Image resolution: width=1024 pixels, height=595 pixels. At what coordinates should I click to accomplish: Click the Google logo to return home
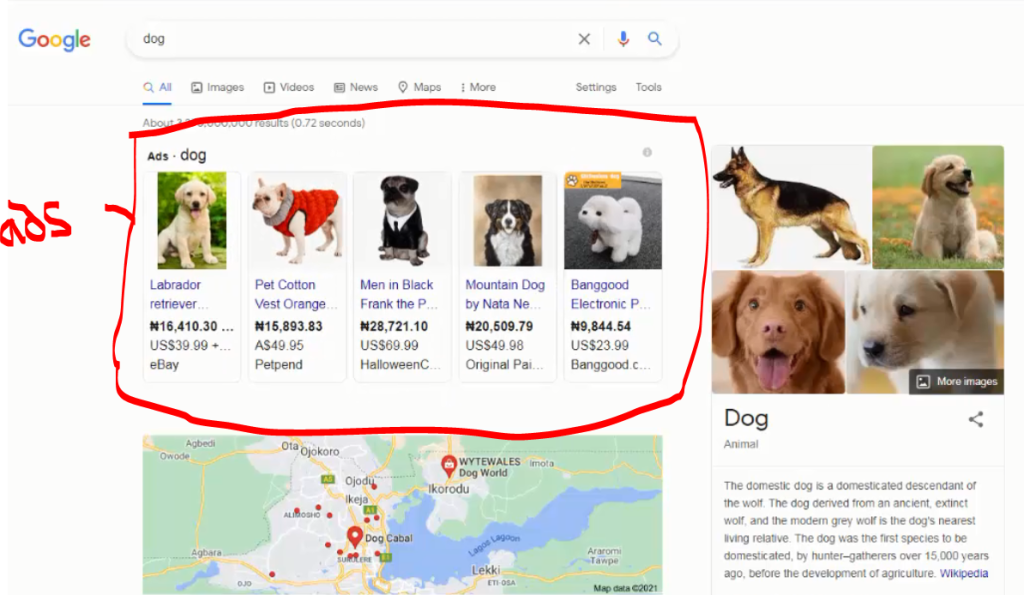tap(53, 39)
